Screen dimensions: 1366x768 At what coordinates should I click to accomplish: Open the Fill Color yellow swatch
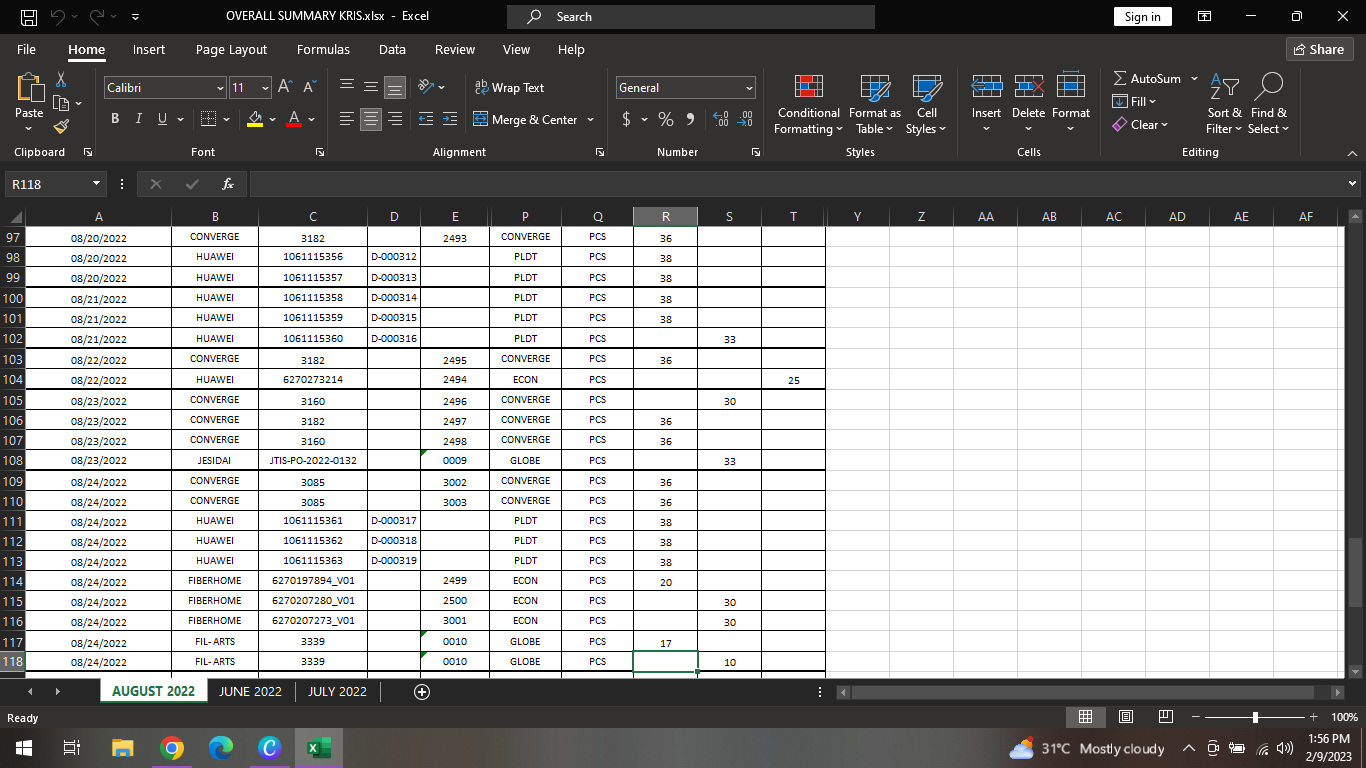click(x=255, y=120)
